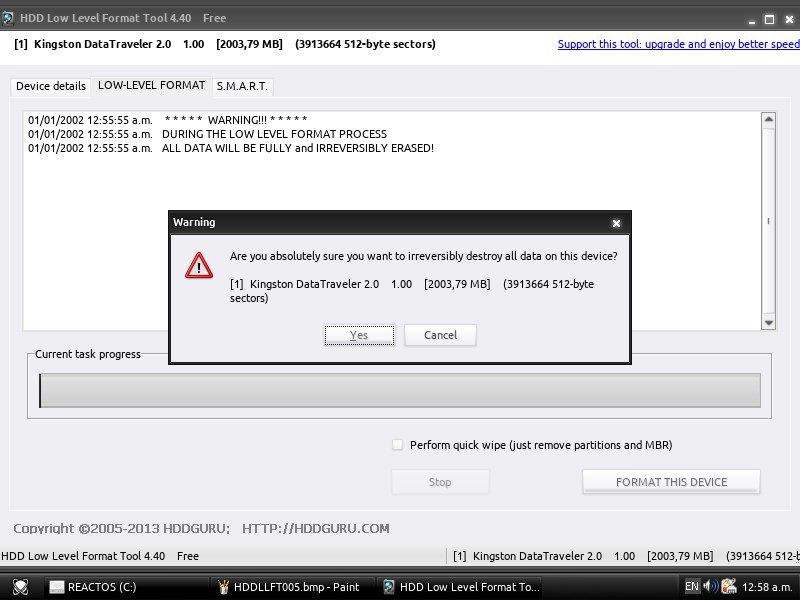Screen dimensions: 800x600
Task: Click the HDD tool title bar icon
Action: [8, 18]
